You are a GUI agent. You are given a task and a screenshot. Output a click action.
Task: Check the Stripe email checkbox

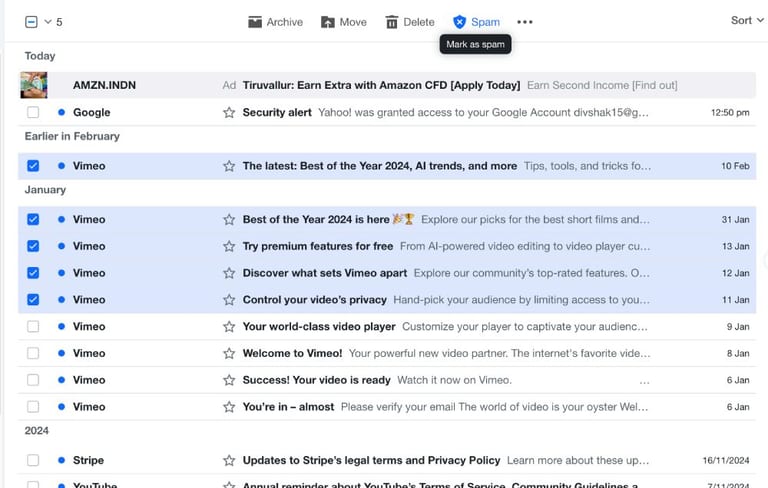pos(33,460)
